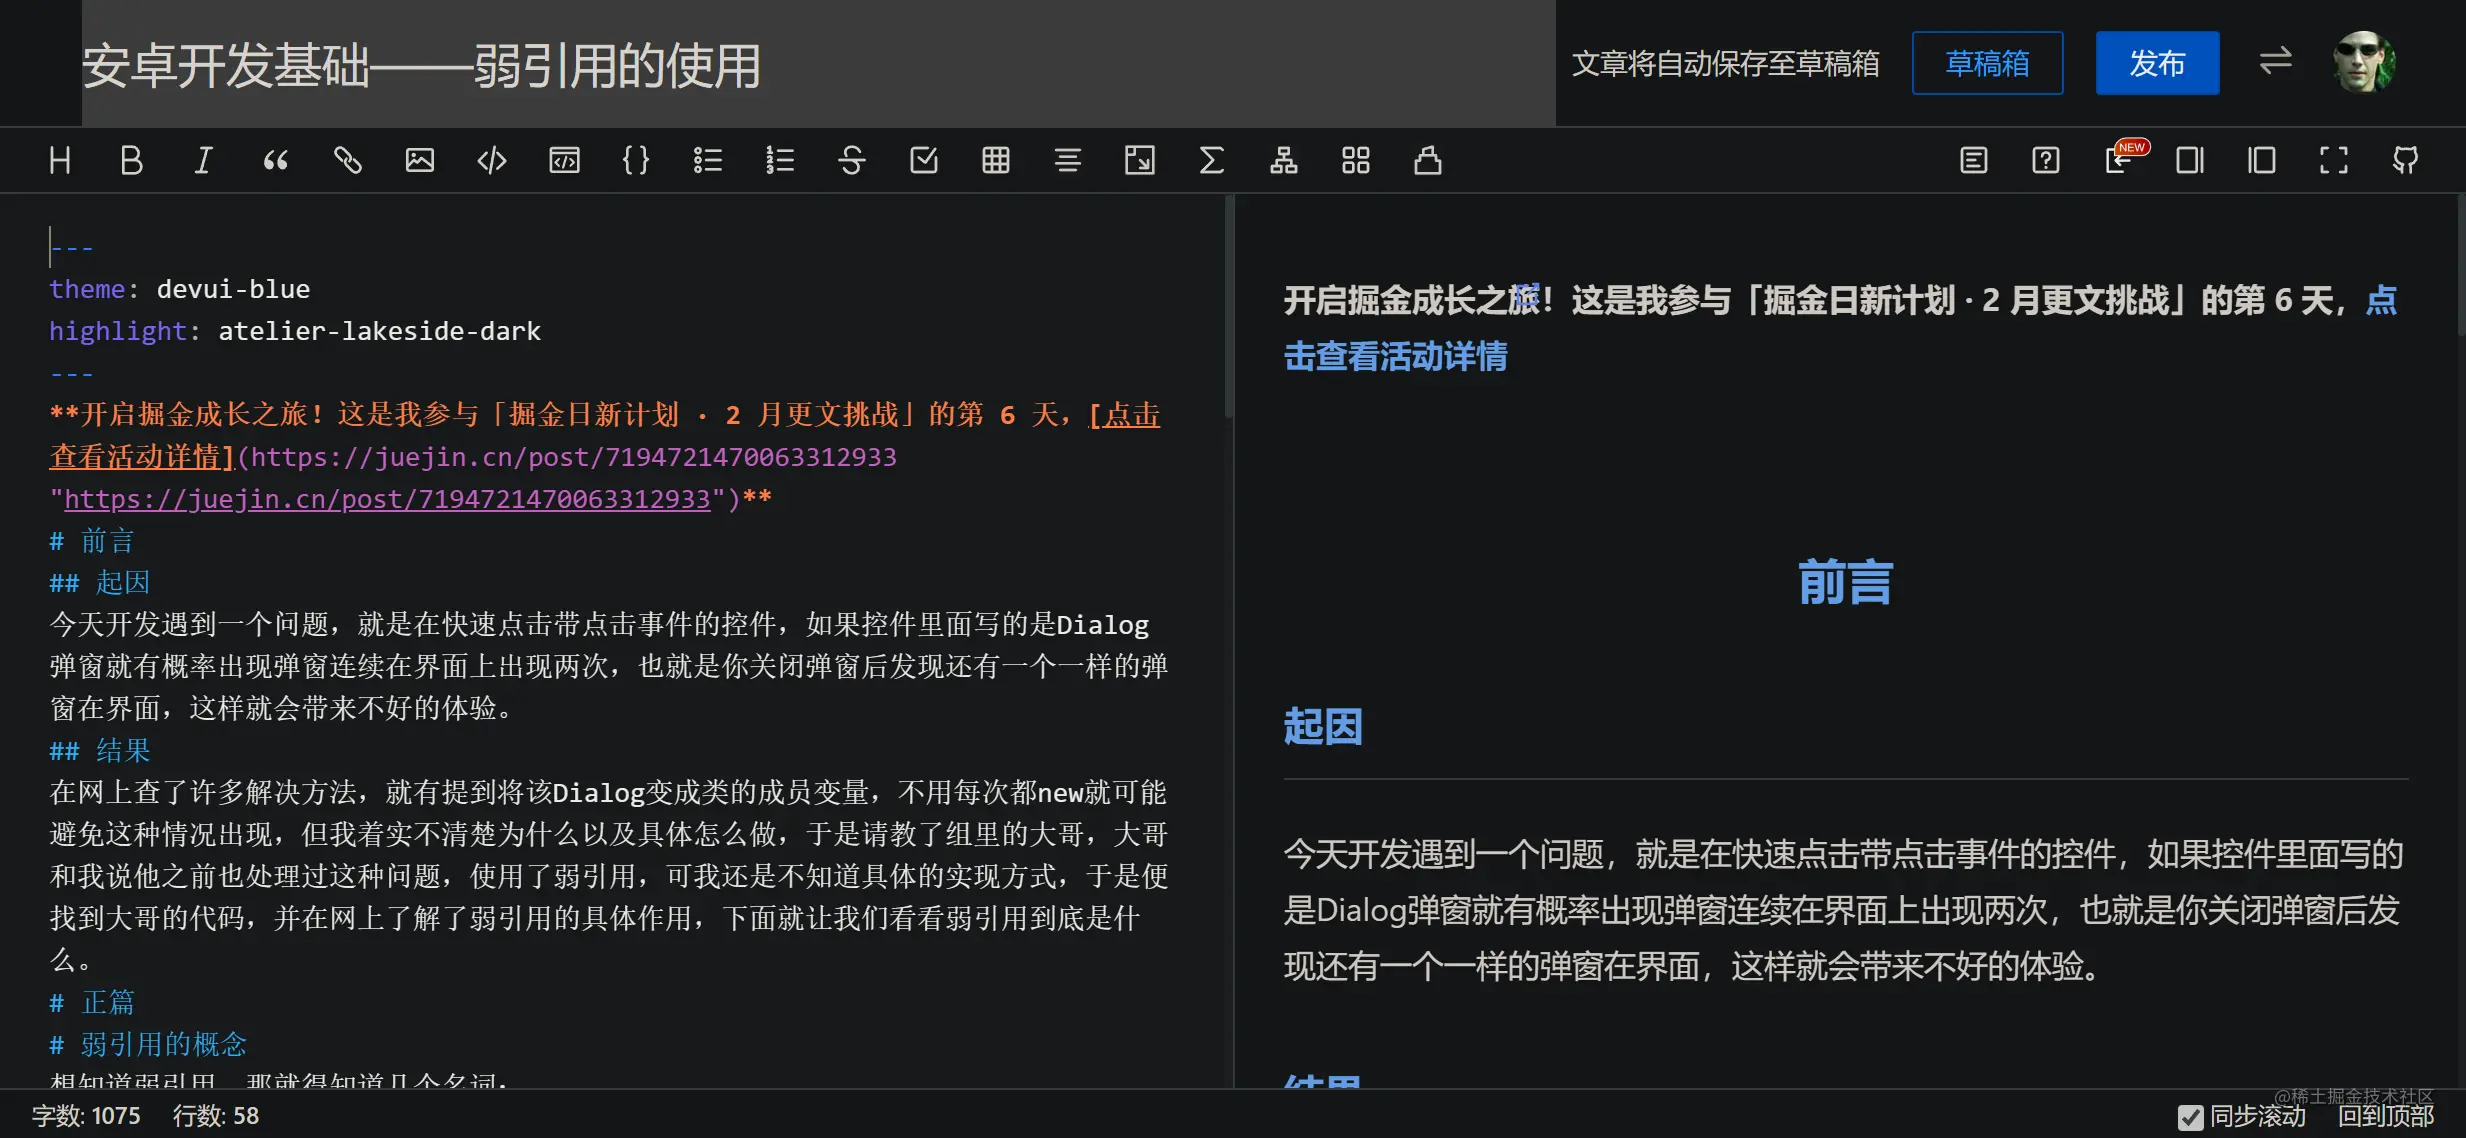
Task: Insert an image with picture icon
Action: [x=419, y=160]
